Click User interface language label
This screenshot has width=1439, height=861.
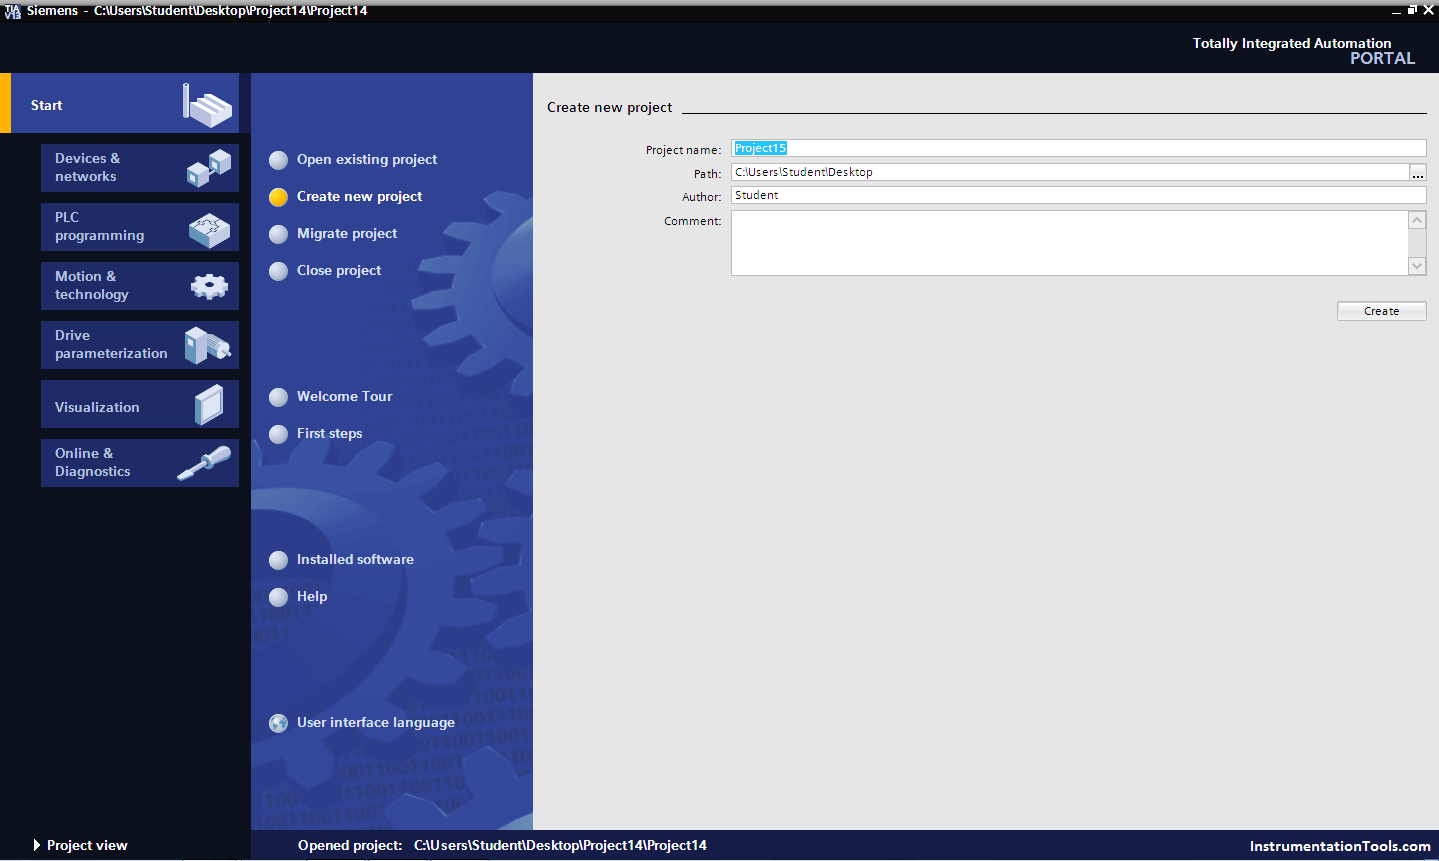point(376,722)
